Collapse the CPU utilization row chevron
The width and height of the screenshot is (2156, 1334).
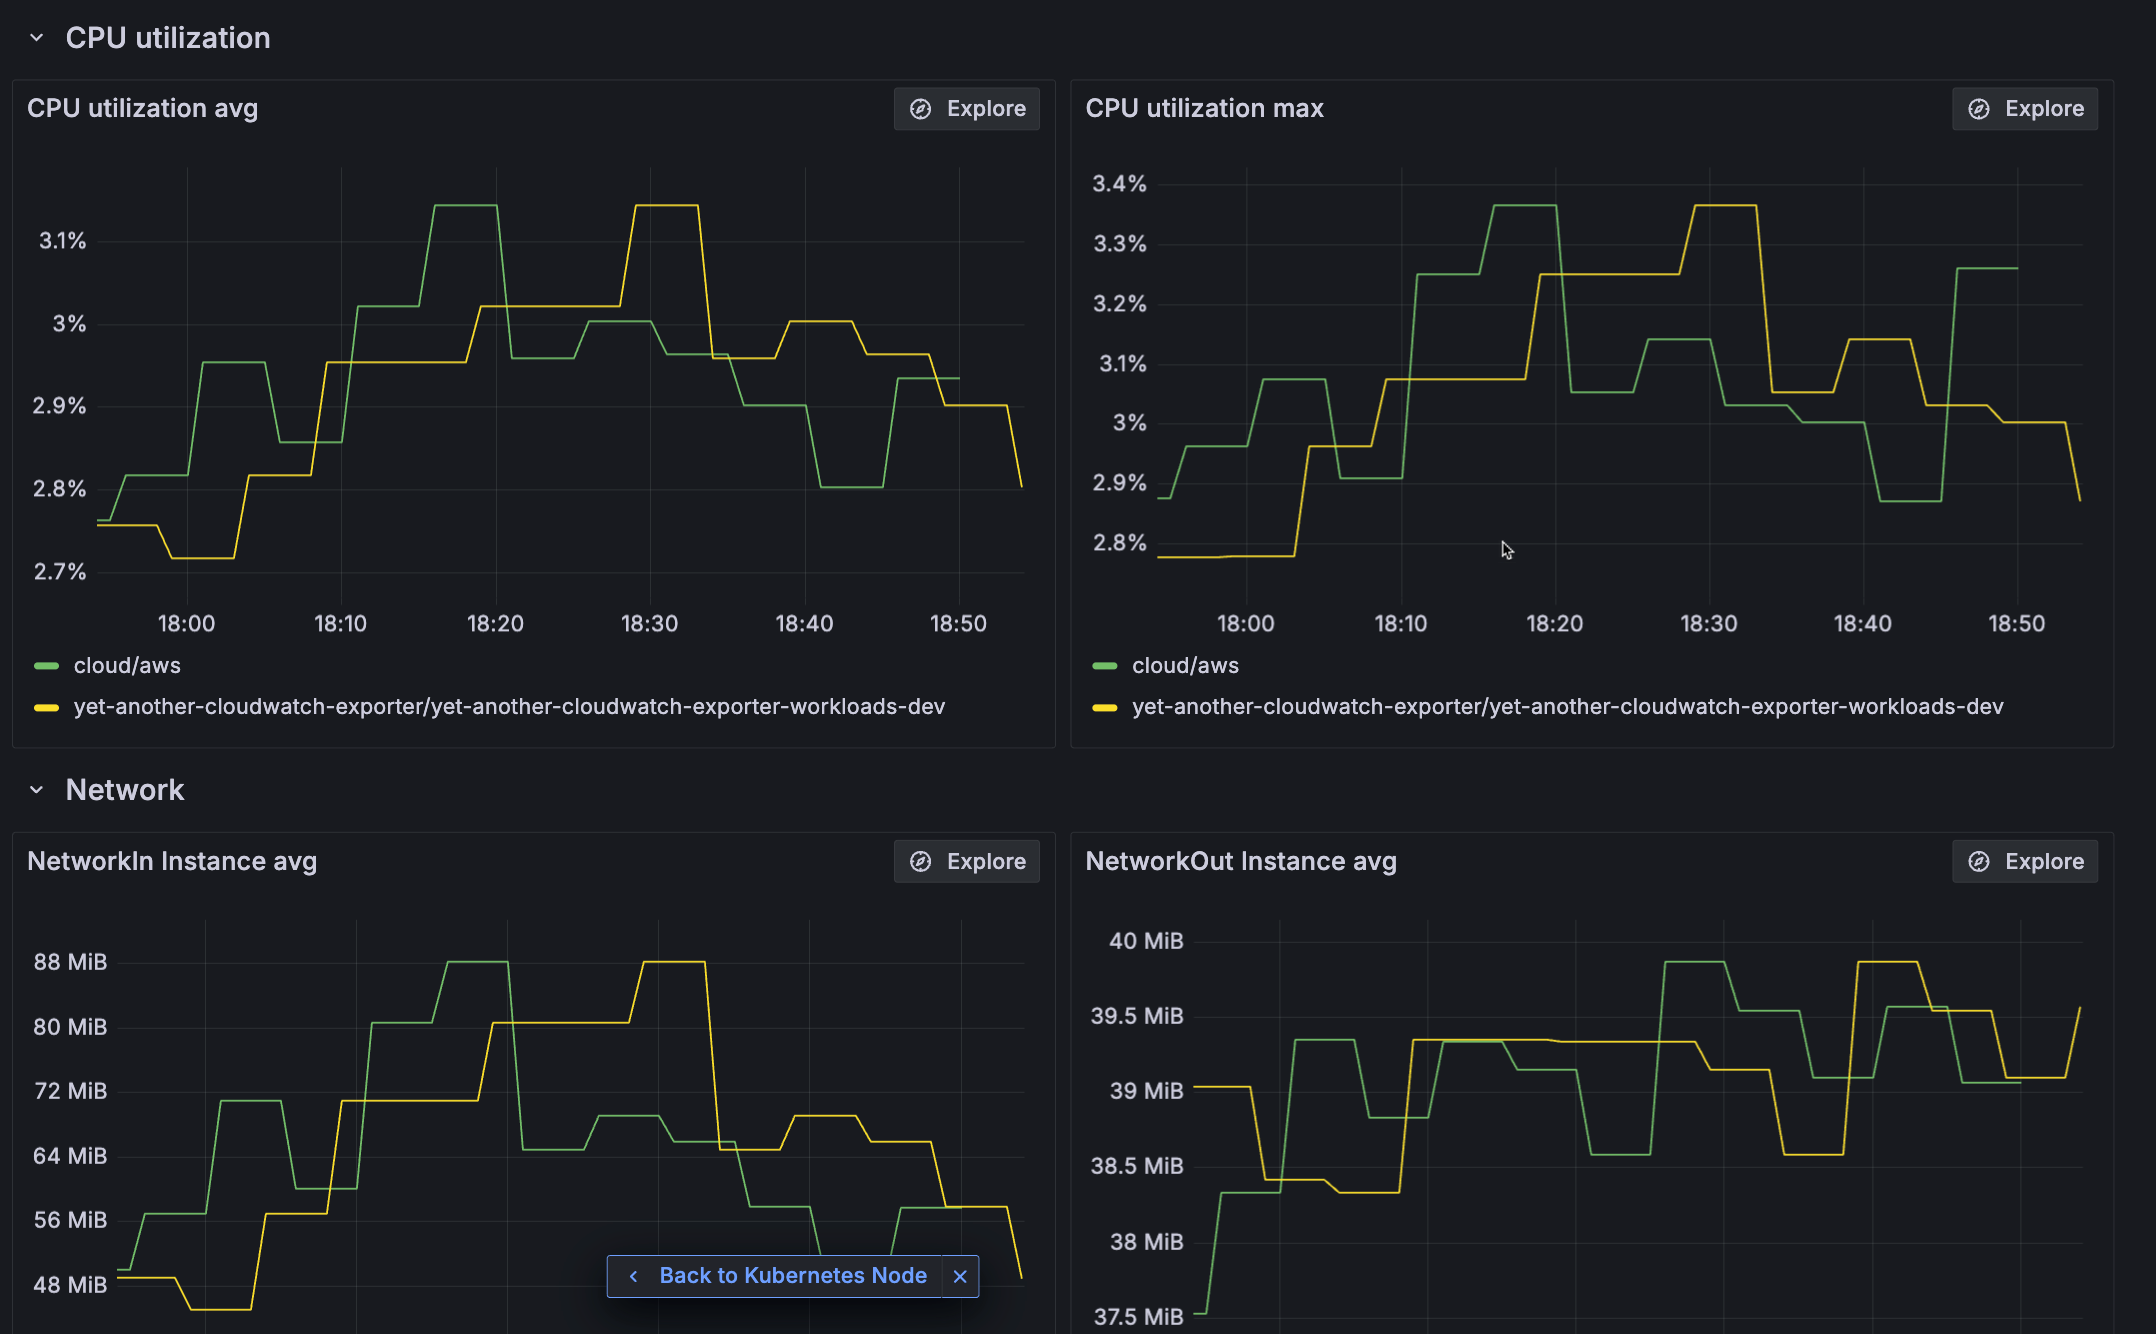tap(37, 38)
